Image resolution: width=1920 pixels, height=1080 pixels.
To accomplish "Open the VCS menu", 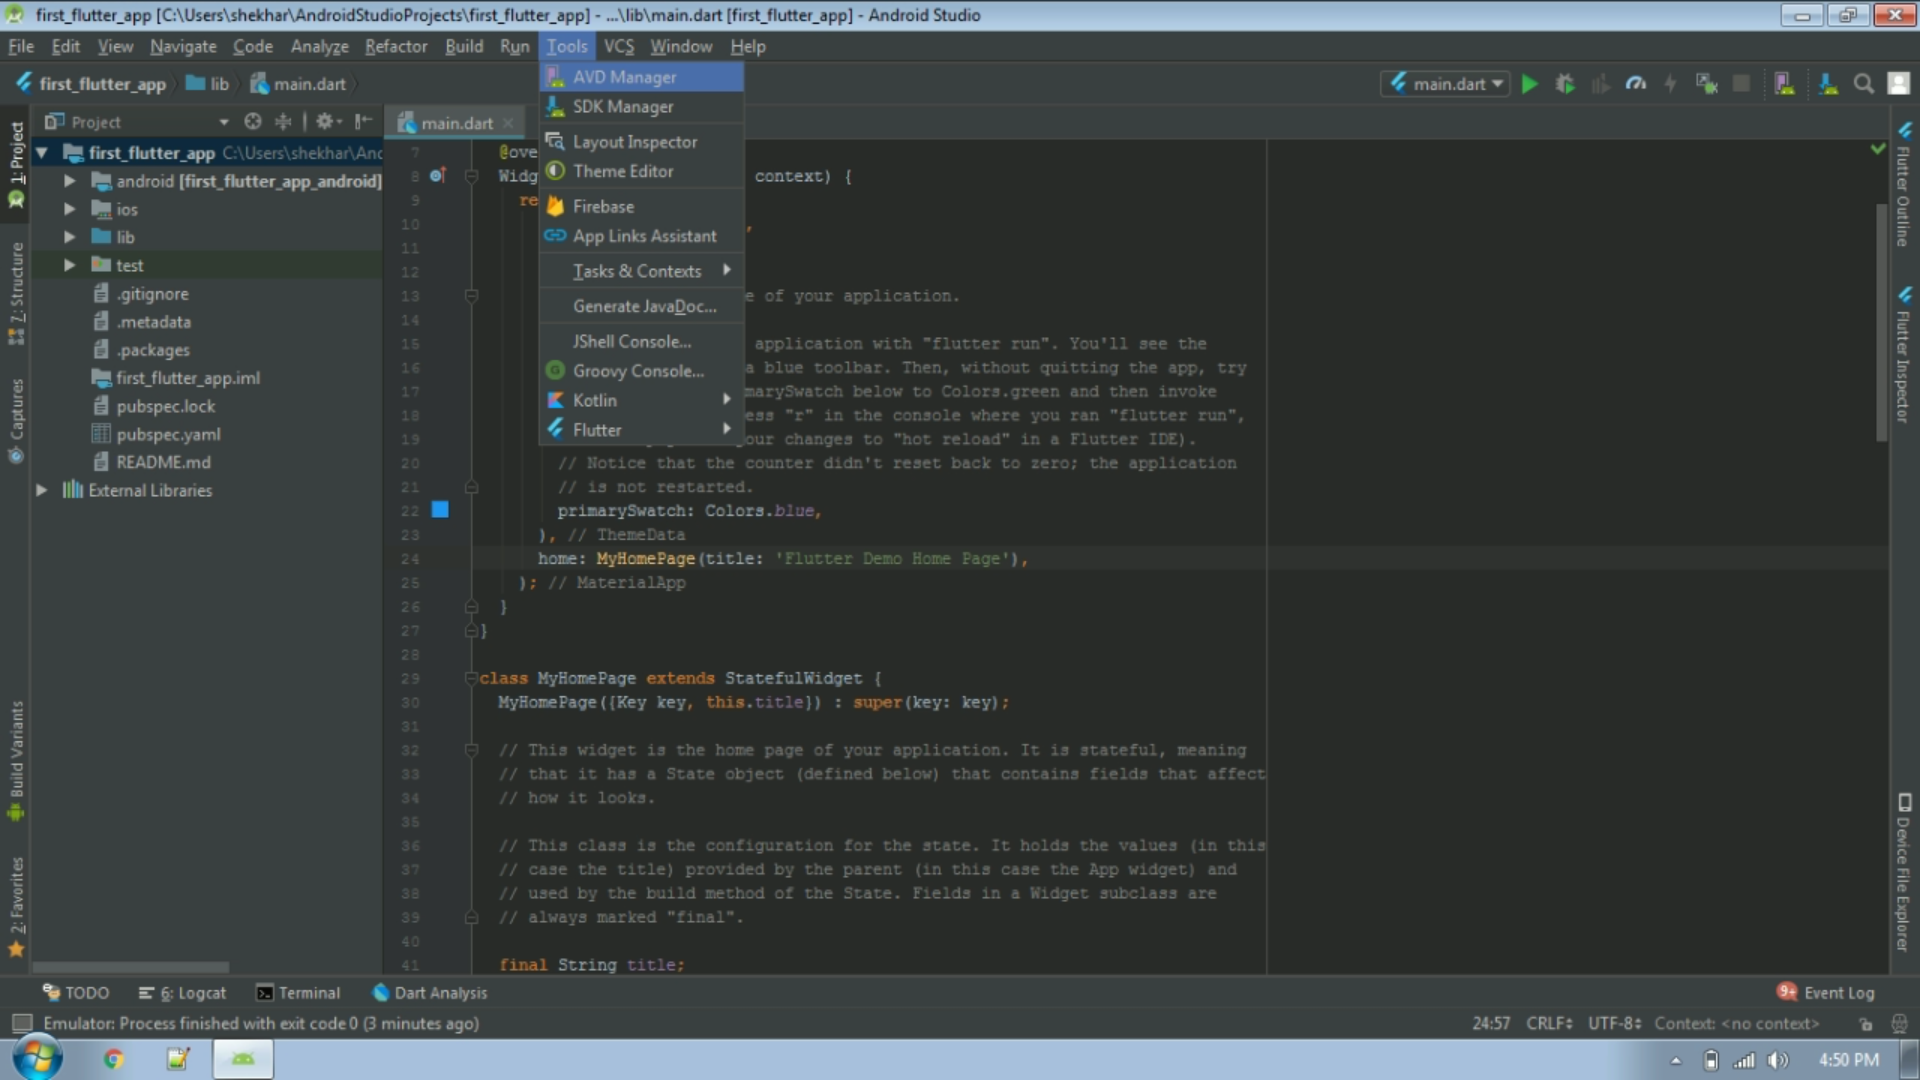I will point(618,46).
